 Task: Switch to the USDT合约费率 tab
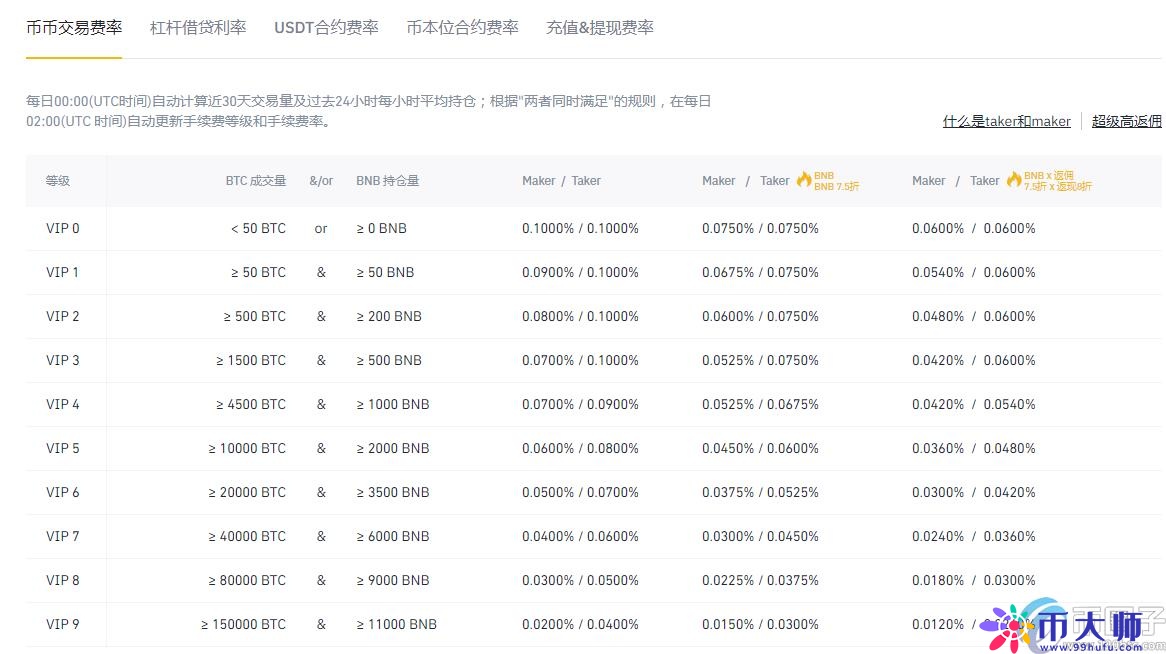tap(326, 28)
